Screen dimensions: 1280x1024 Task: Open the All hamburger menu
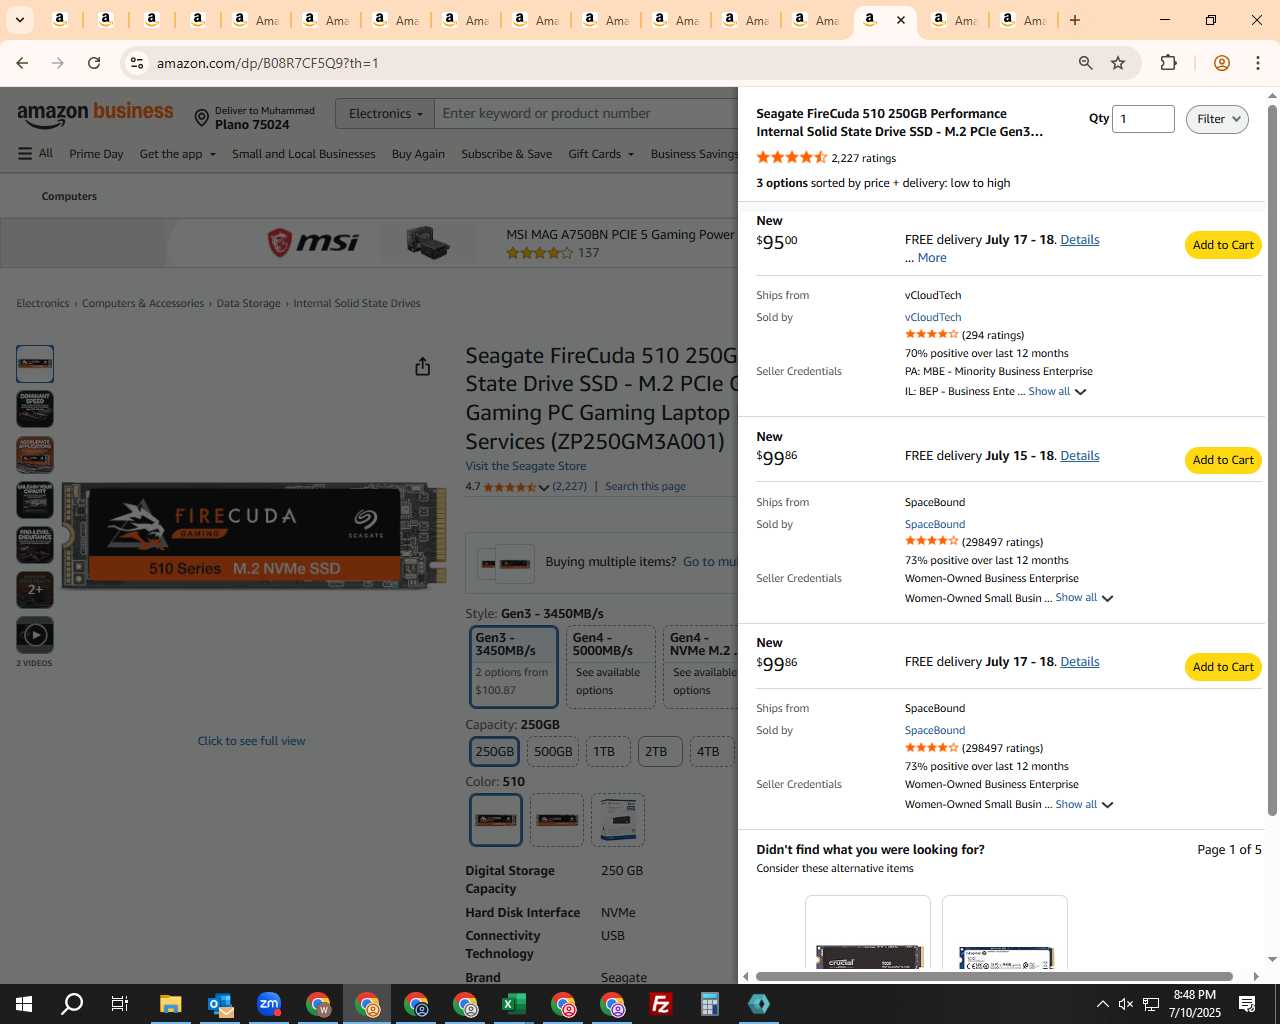[35, 154]
